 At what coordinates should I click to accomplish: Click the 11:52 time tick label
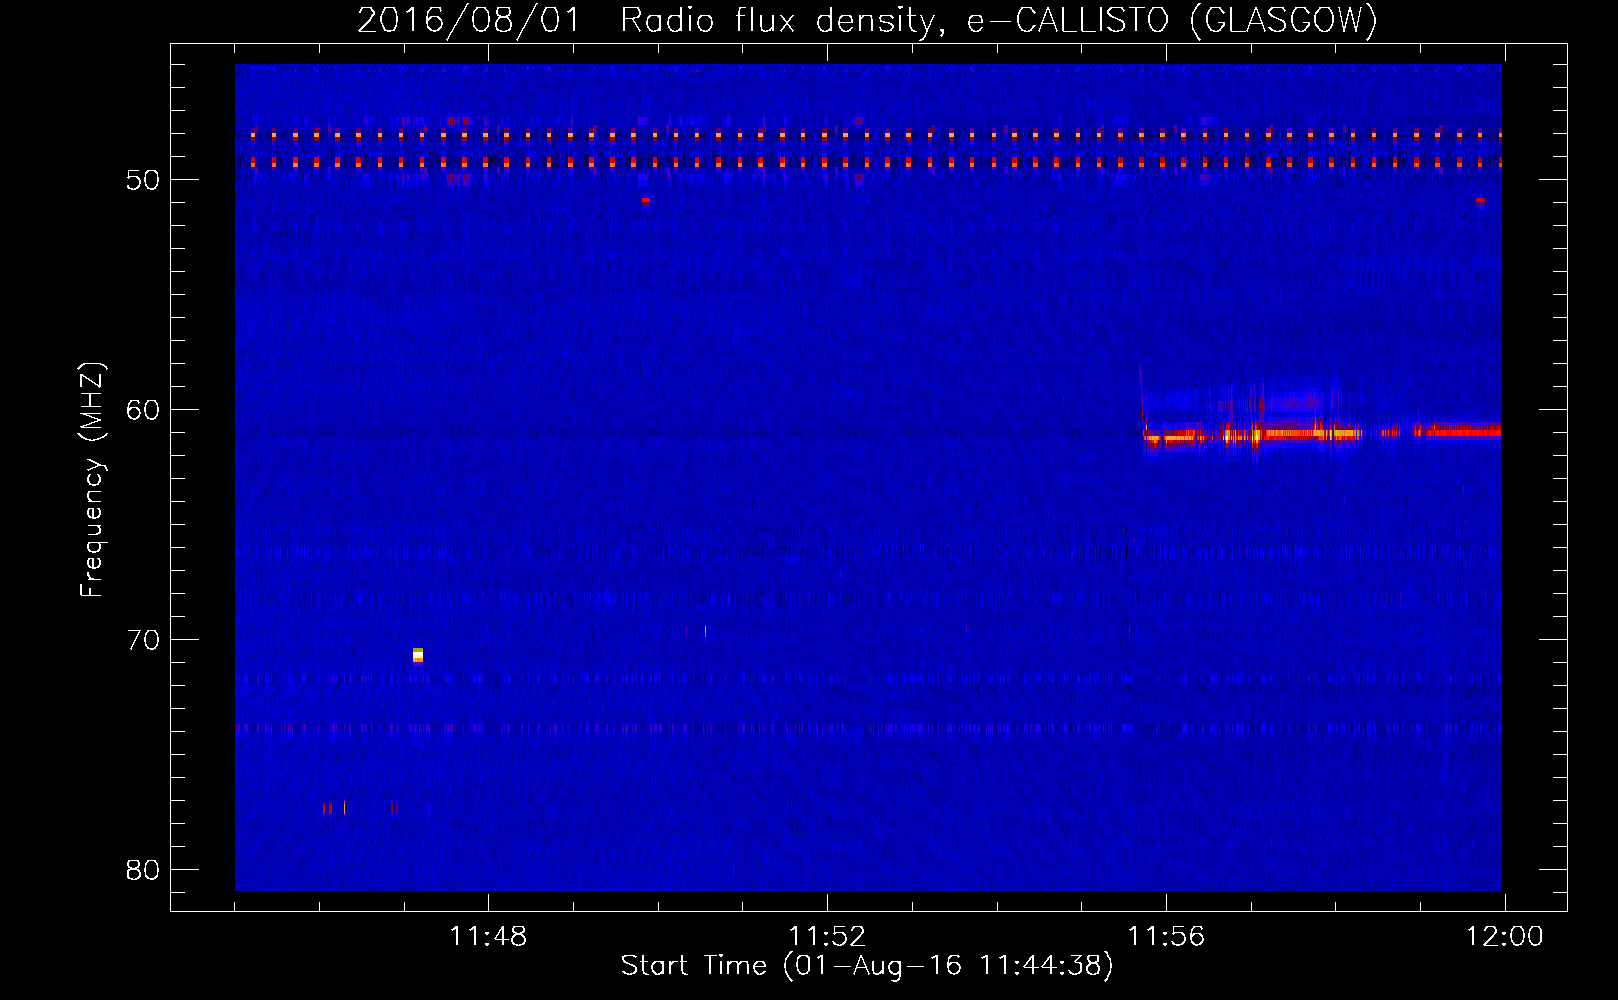pyautogui.click(x=827, y=937)
